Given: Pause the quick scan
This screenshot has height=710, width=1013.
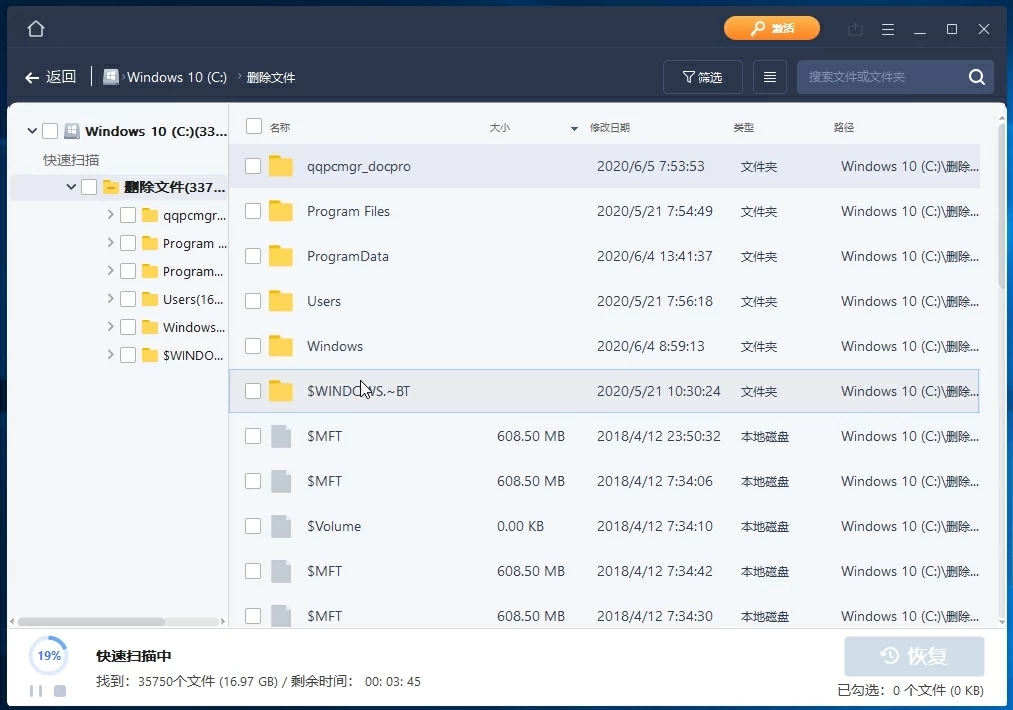Looking at the screenshot, I should [x=34, y=691].
